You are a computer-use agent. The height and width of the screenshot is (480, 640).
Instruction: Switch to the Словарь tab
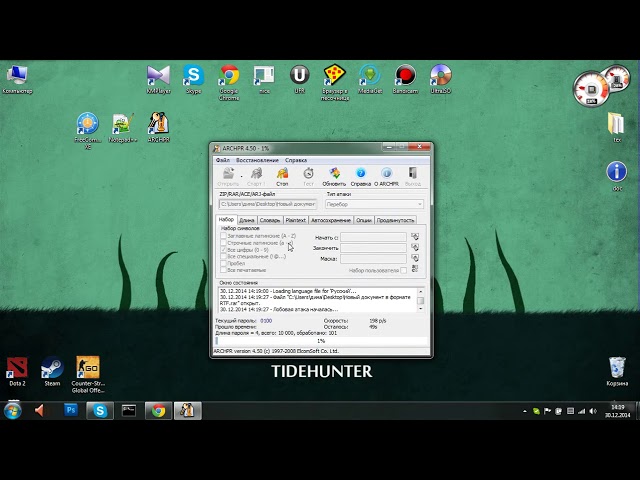[x=270, y=220]
